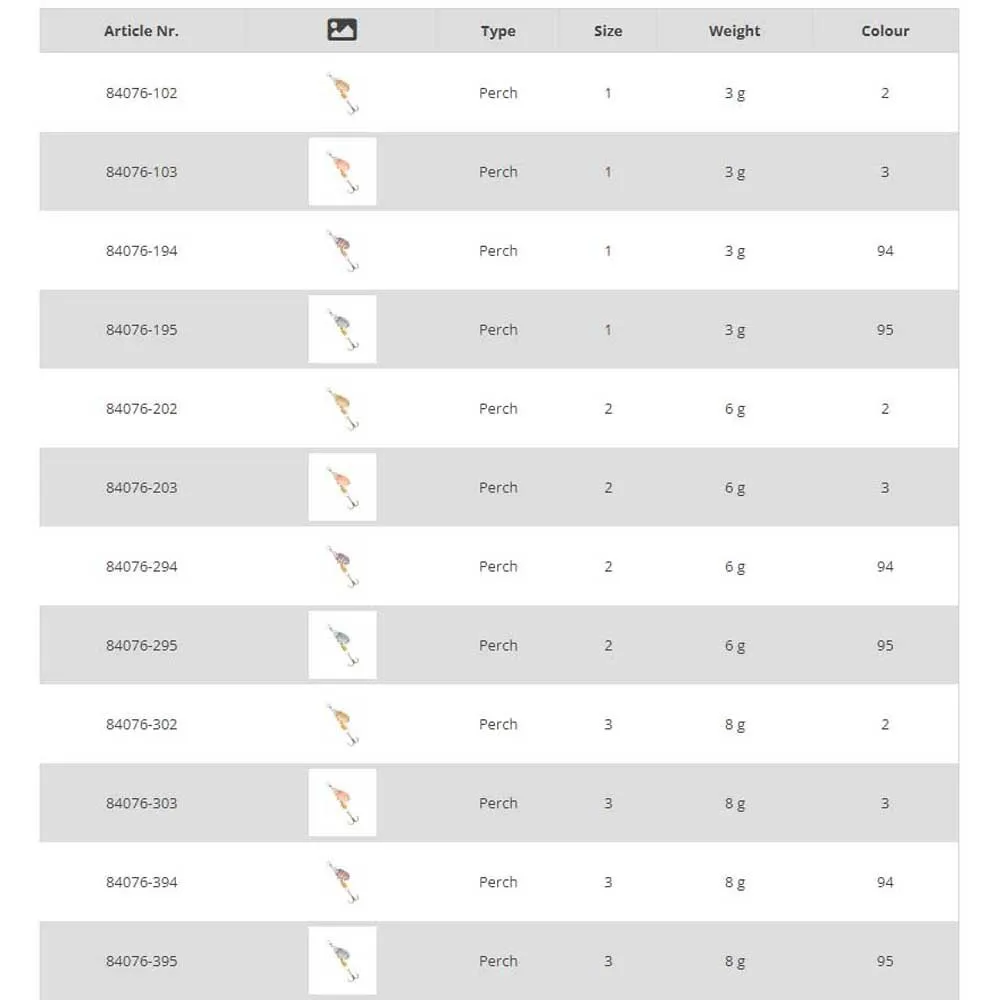View lure picture for article 84076-203
This screenshot has height=1000, width=1000.
(342, 488)
